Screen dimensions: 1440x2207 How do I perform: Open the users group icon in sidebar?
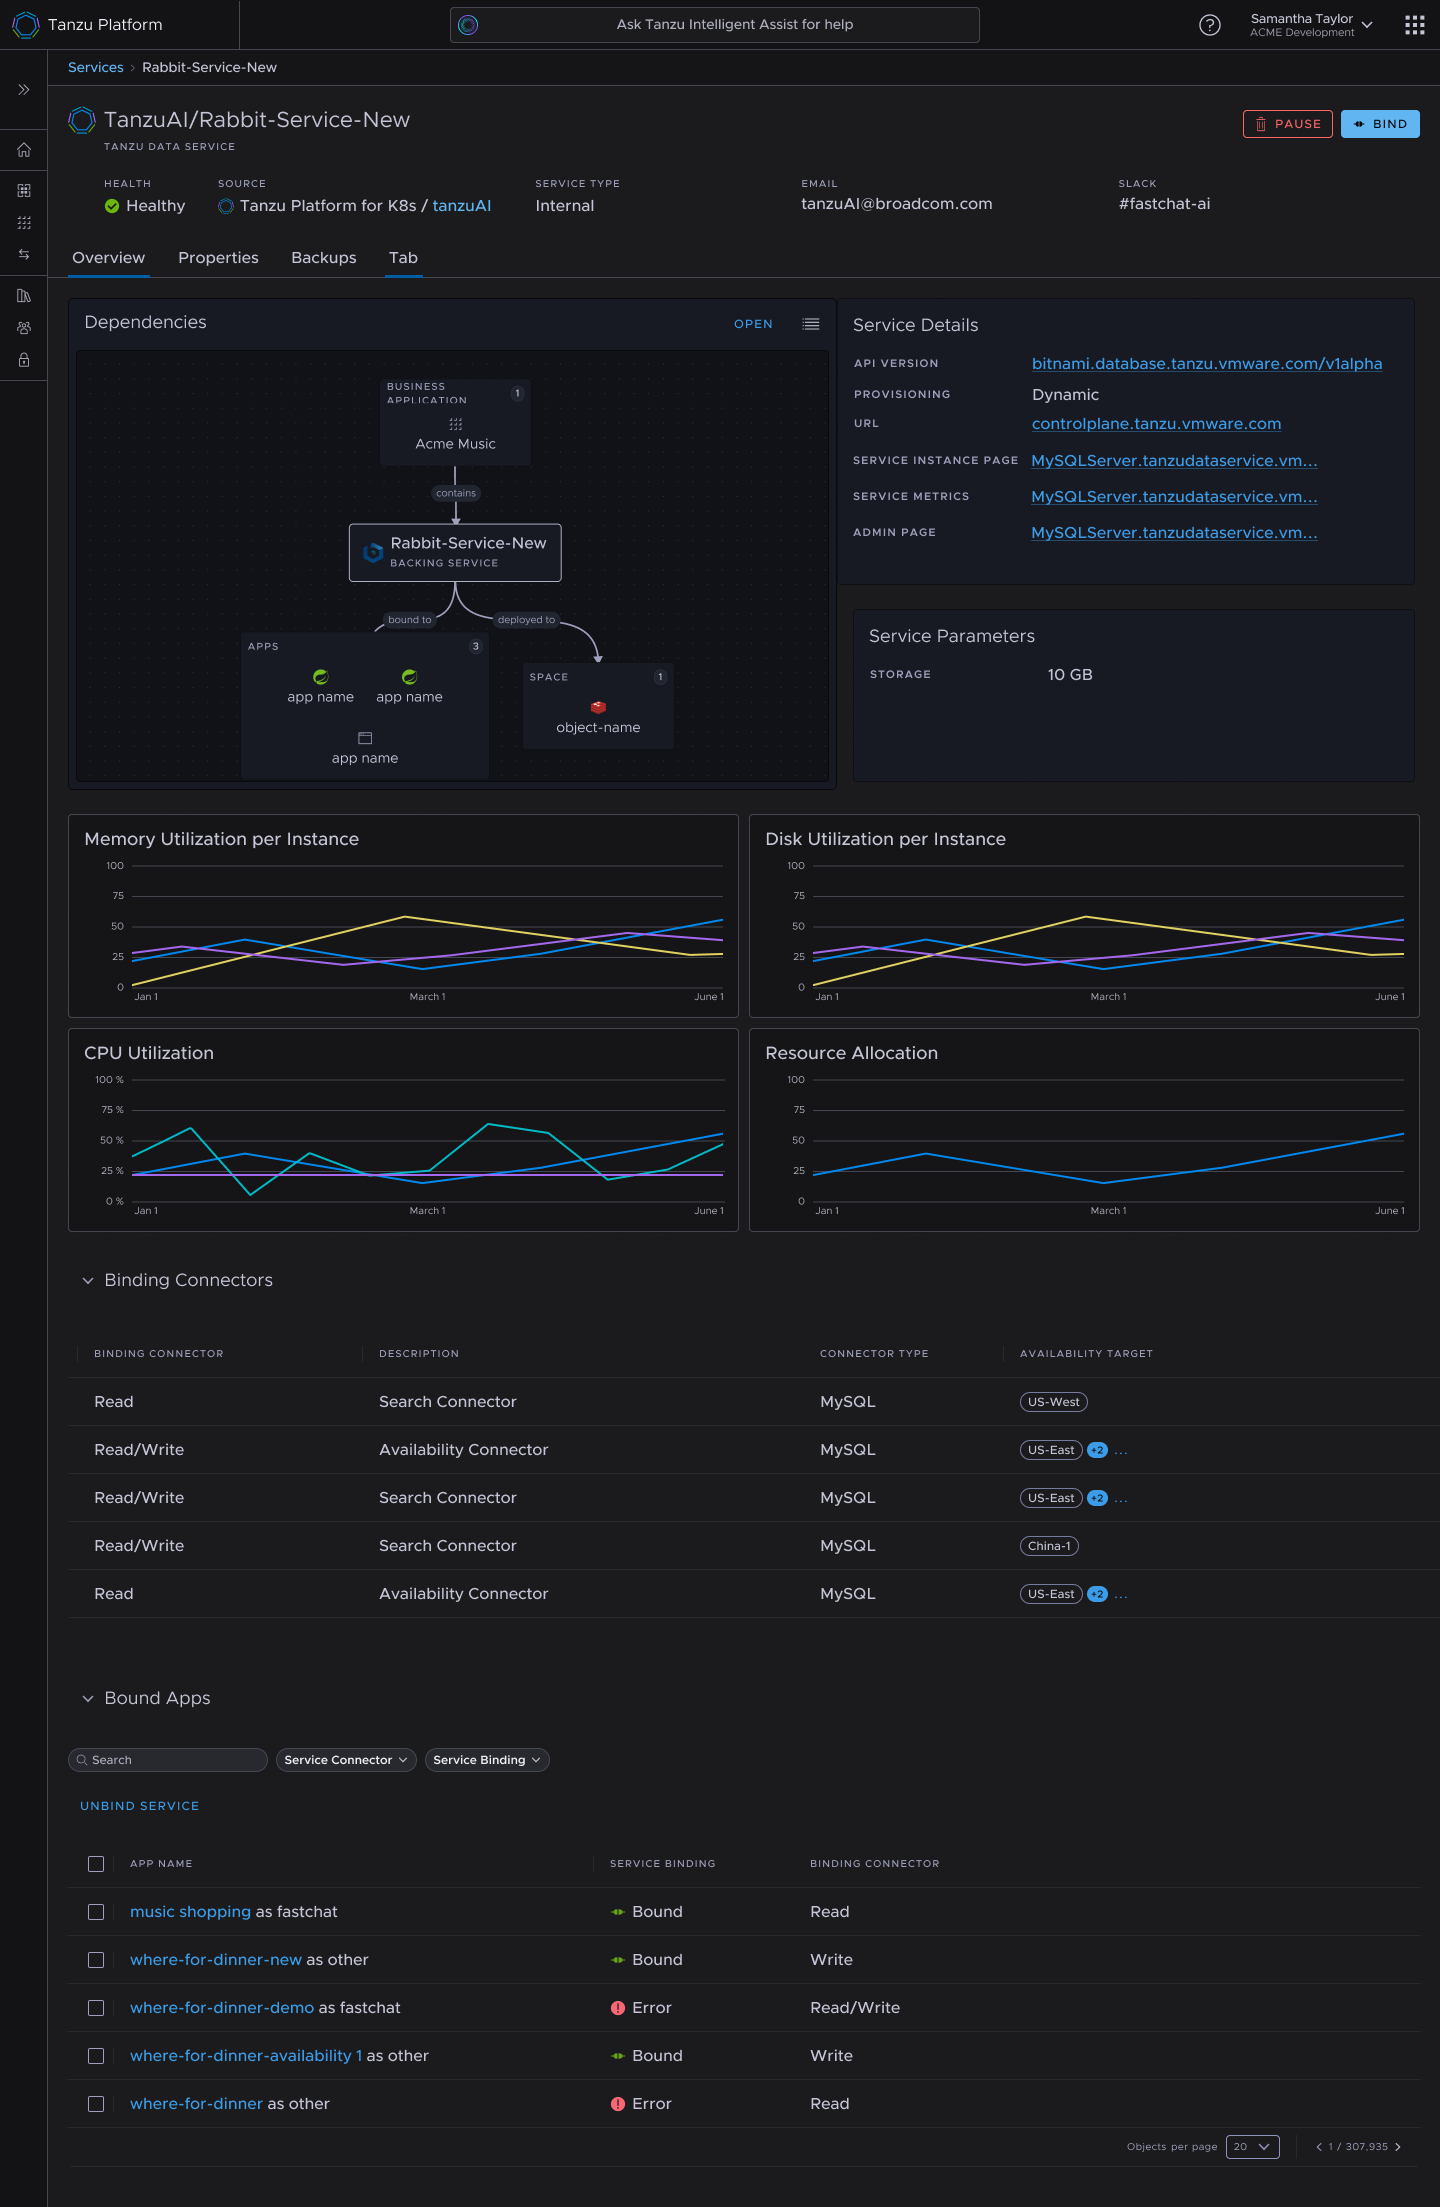click(24, 328)
